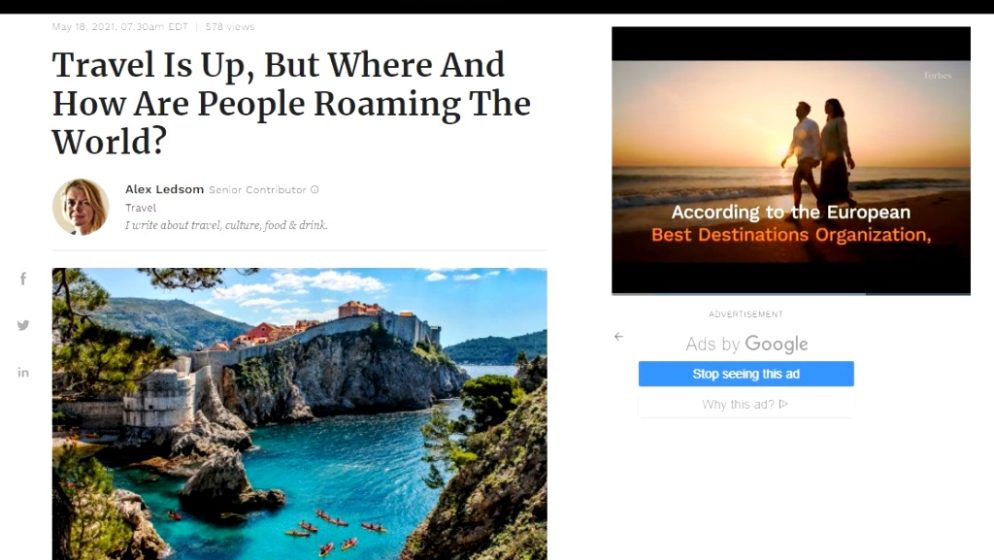994x560 pixels.
Task: Share the article on Twitter
Action: point(23,325)
